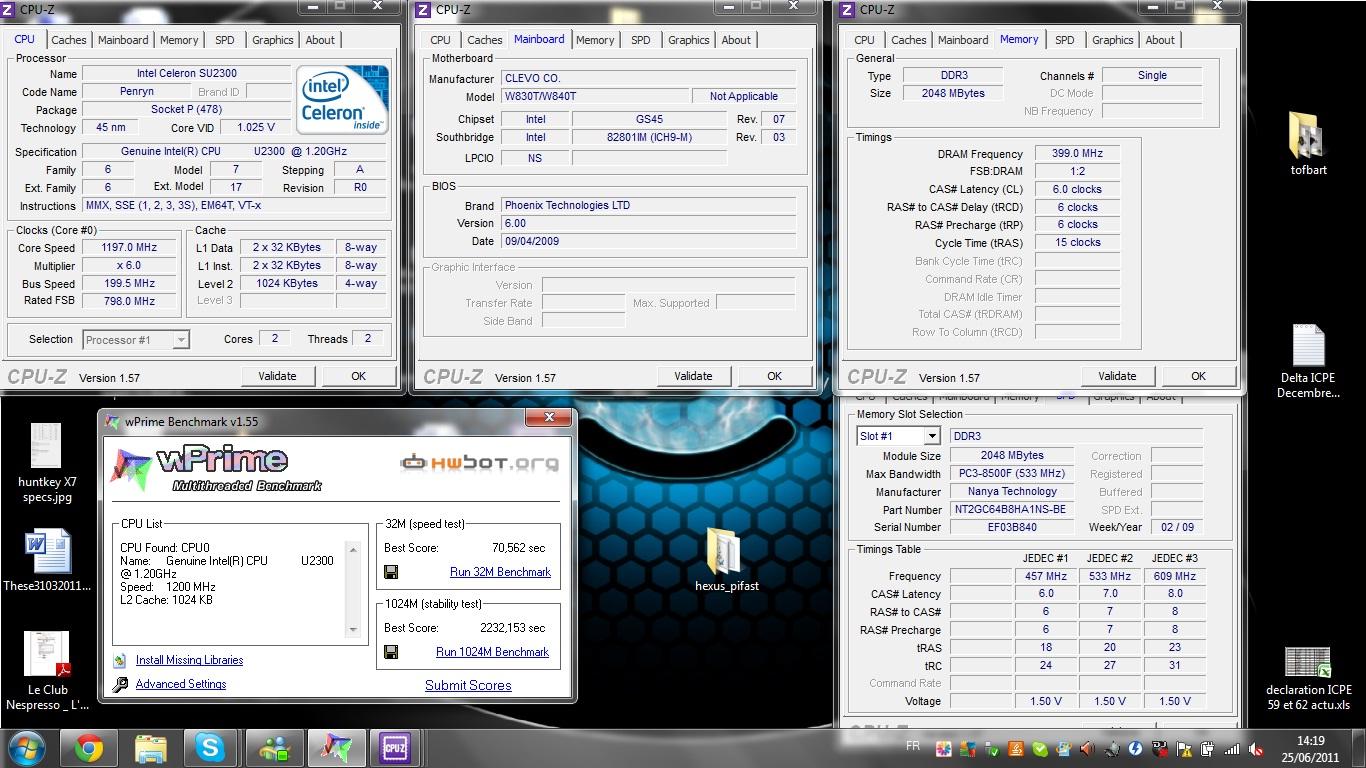
Task: Open Windows Live Messenger from the taskbar
Action: pos(273,748)
